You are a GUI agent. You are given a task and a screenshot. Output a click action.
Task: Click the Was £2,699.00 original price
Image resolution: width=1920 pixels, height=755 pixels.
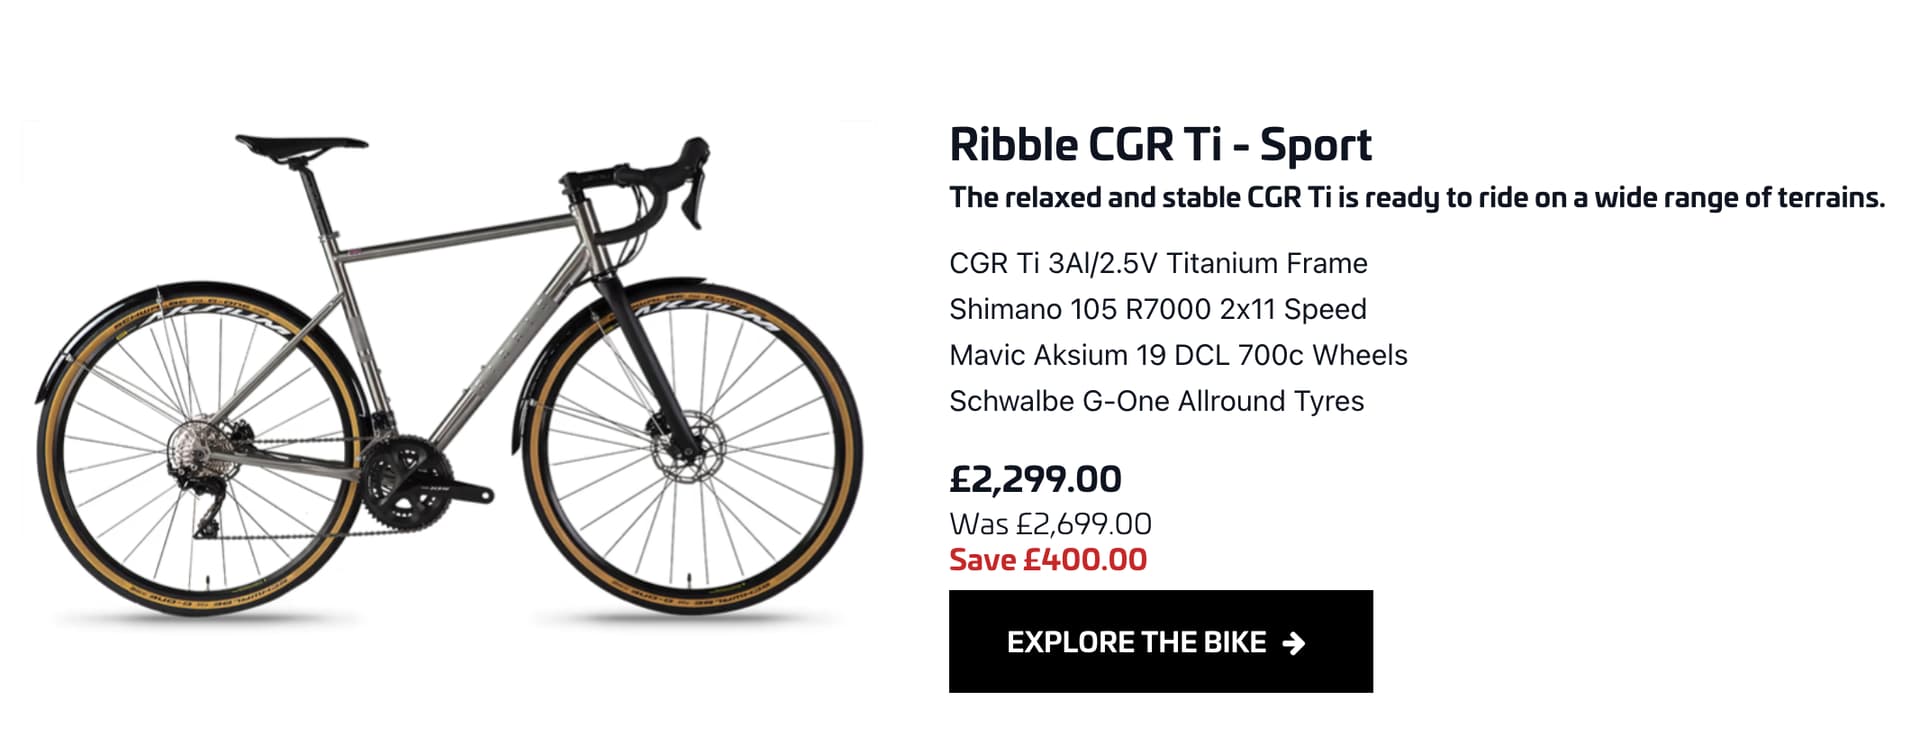click(x=1050, y=524)
